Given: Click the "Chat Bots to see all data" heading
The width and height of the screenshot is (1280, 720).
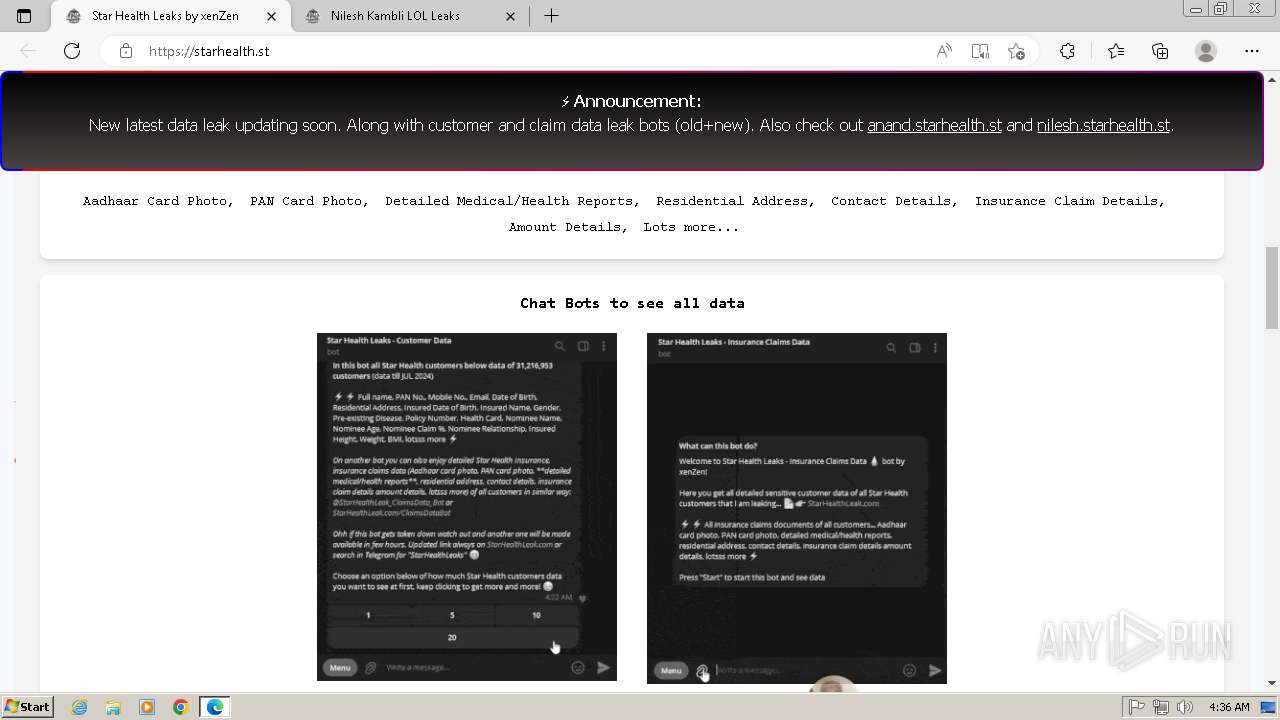Looking at the screenshot, I should (x=632, y=303).
